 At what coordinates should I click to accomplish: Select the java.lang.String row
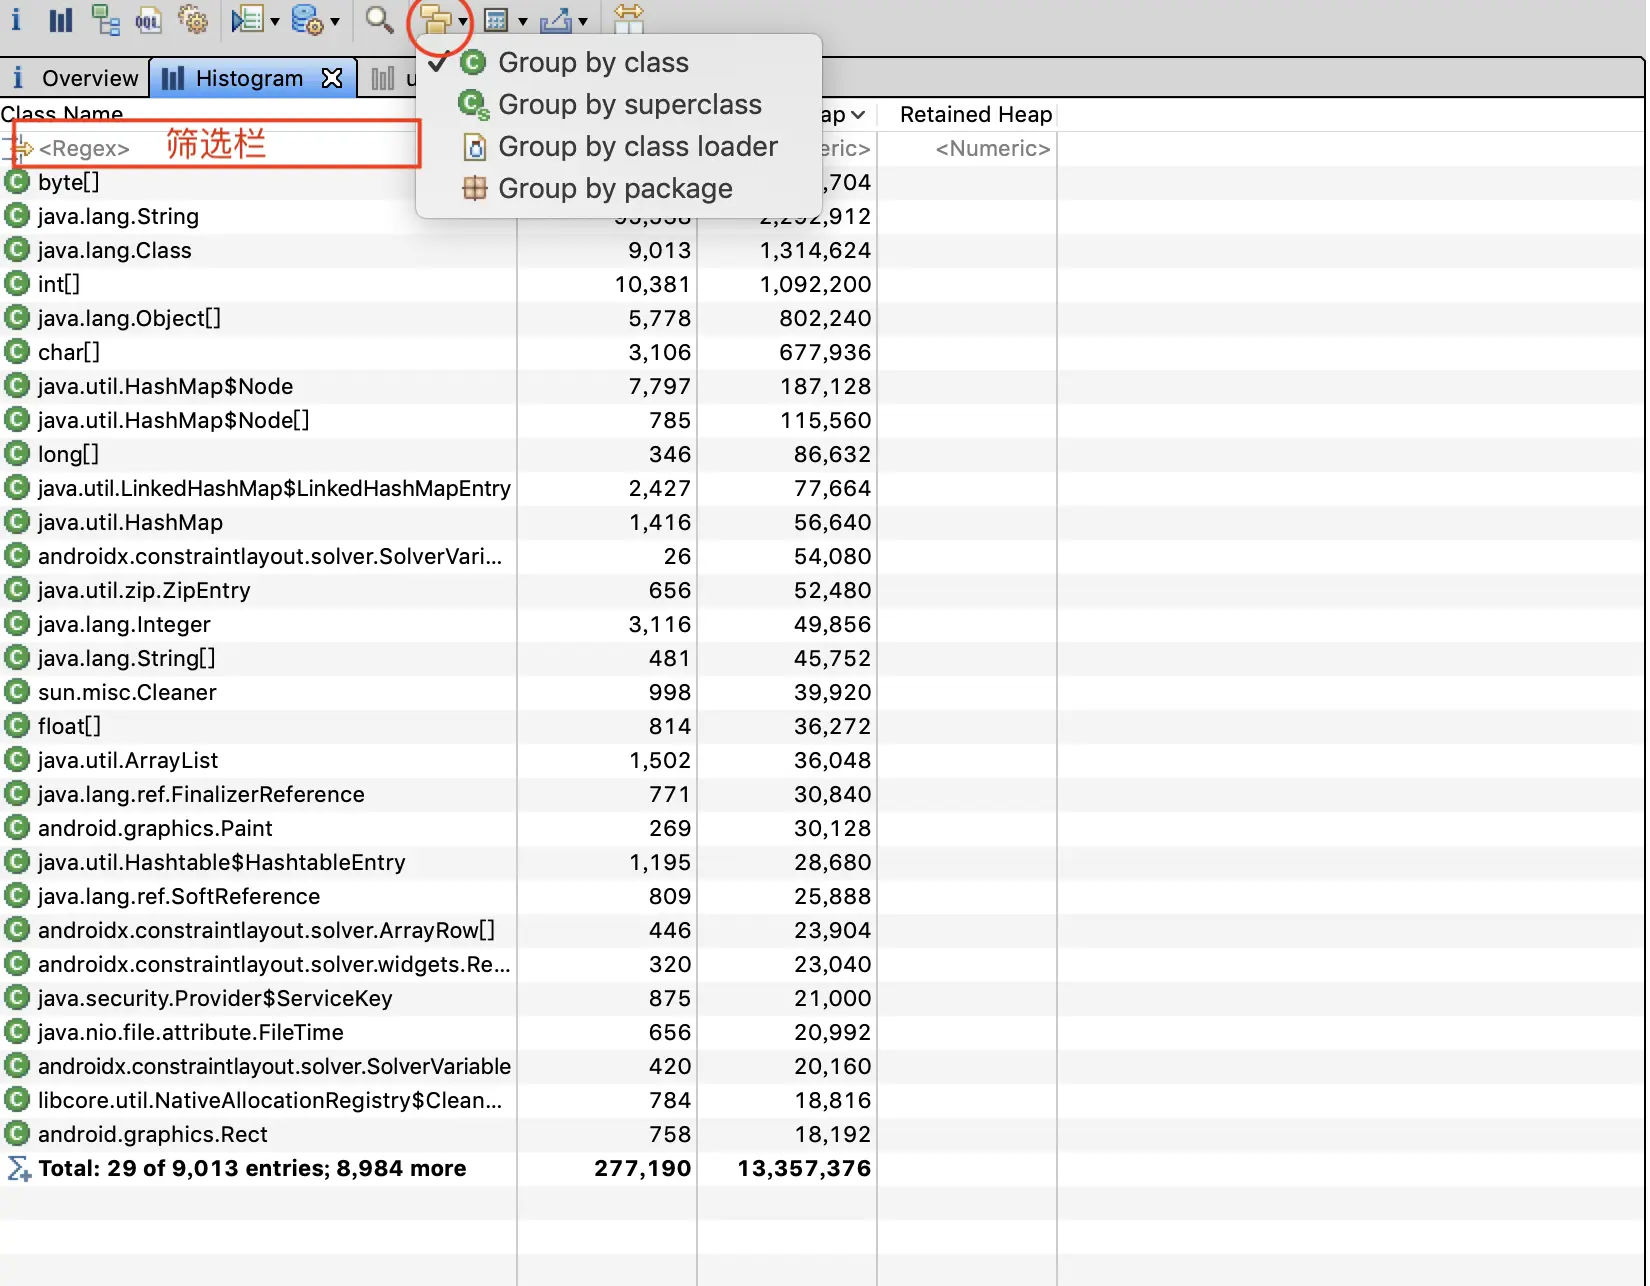258,216
